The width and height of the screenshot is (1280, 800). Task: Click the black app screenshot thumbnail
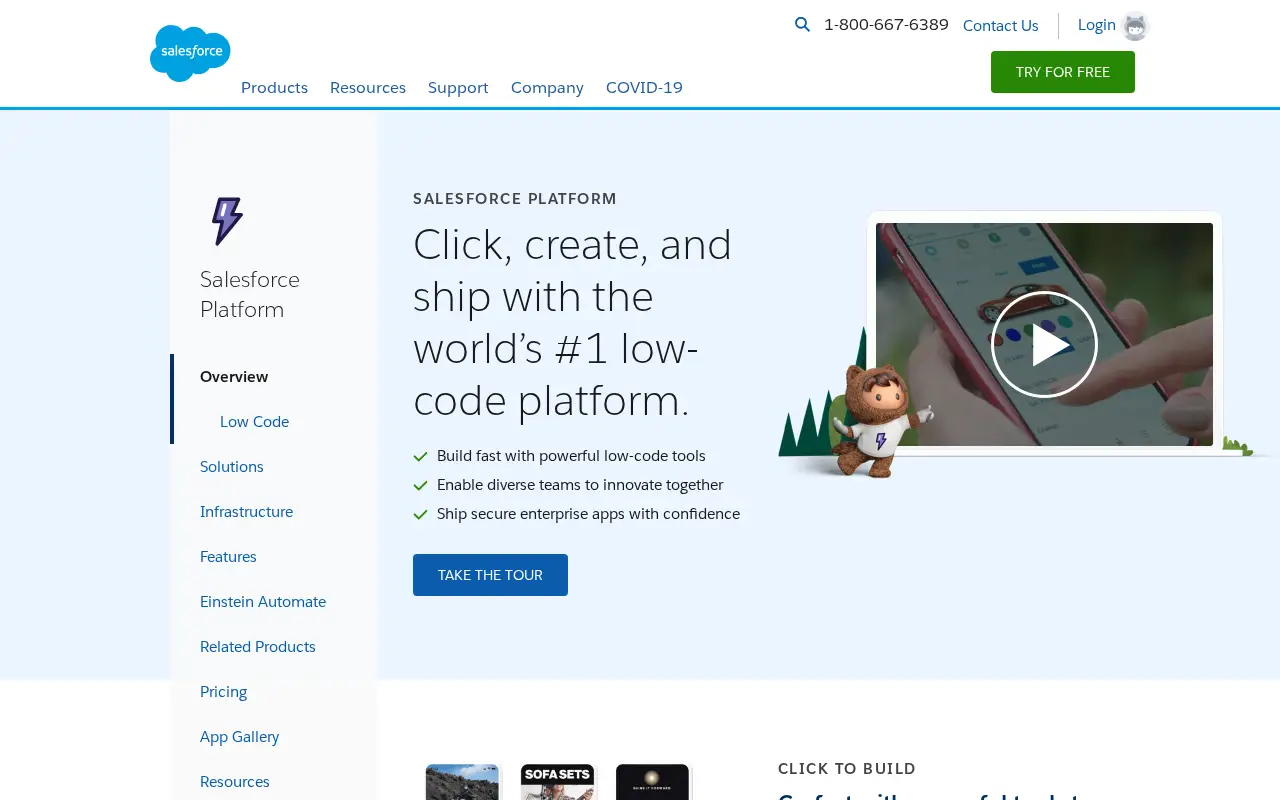[652, 782]
